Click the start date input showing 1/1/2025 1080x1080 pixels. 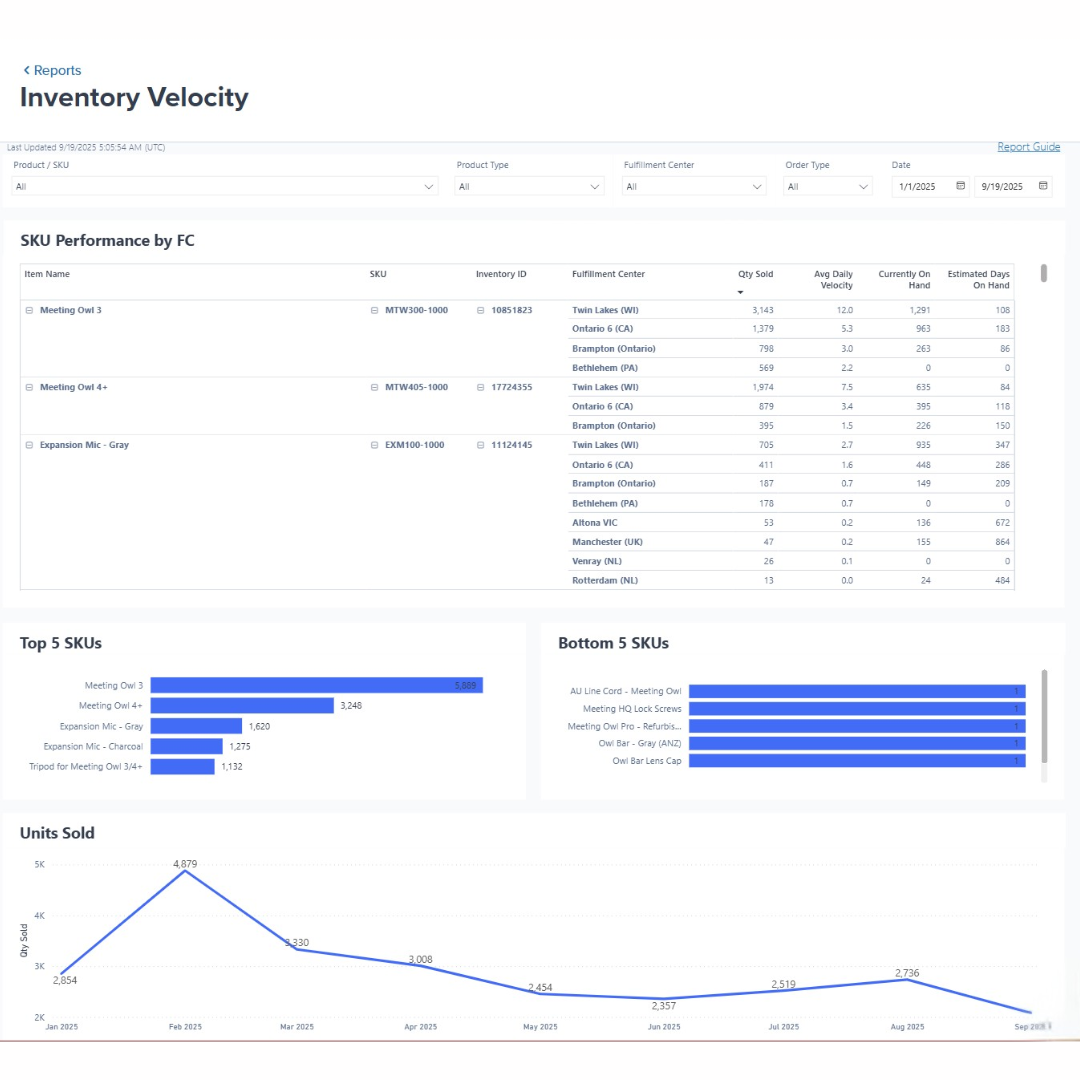pyautogui.click(x=920, y=186)
